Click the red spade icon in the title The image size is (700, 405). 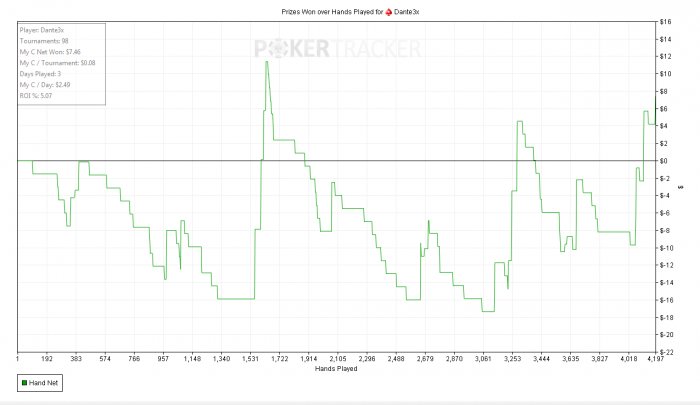(x=388, y=12)
